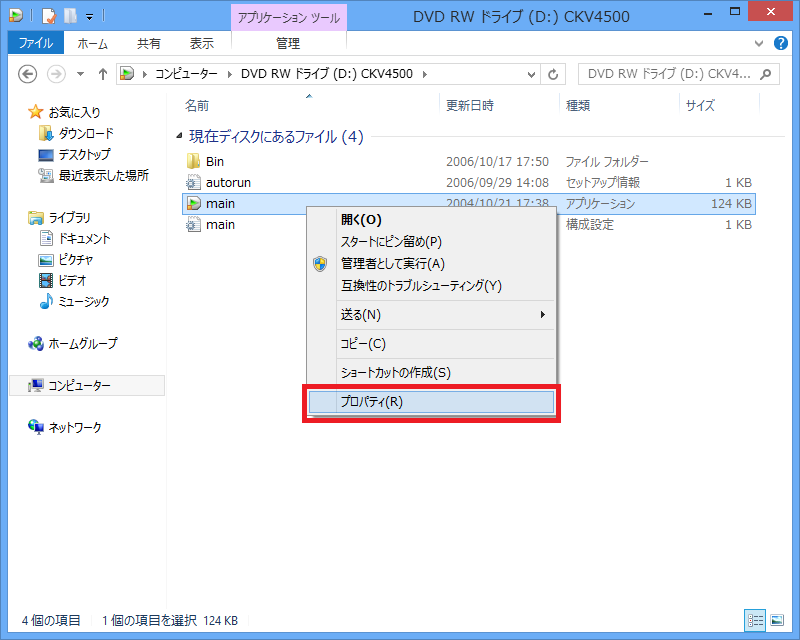Select the autorun setup information file

point(227,183)
